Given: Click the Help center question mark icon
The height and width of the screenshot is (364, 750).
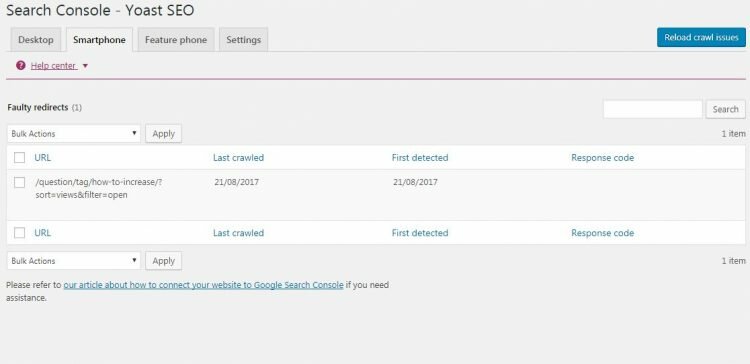Looking at the screenshot, I should tap(21, 66).
